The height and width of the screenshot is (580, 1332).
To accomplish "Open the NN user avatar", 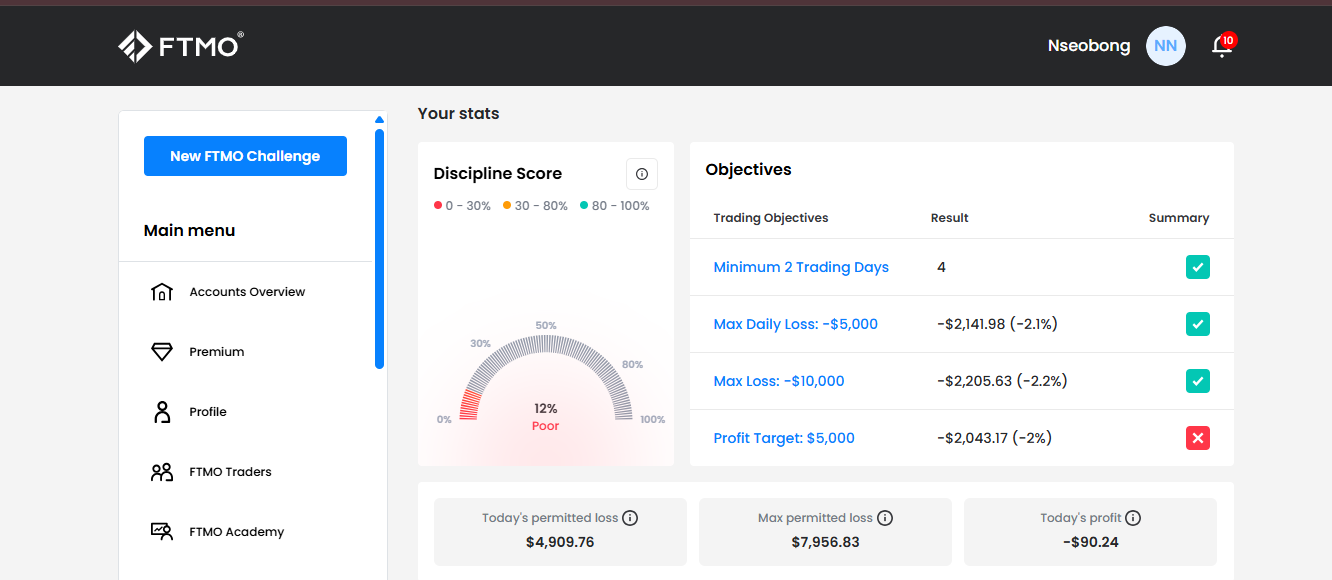I will click(1165, 46).
